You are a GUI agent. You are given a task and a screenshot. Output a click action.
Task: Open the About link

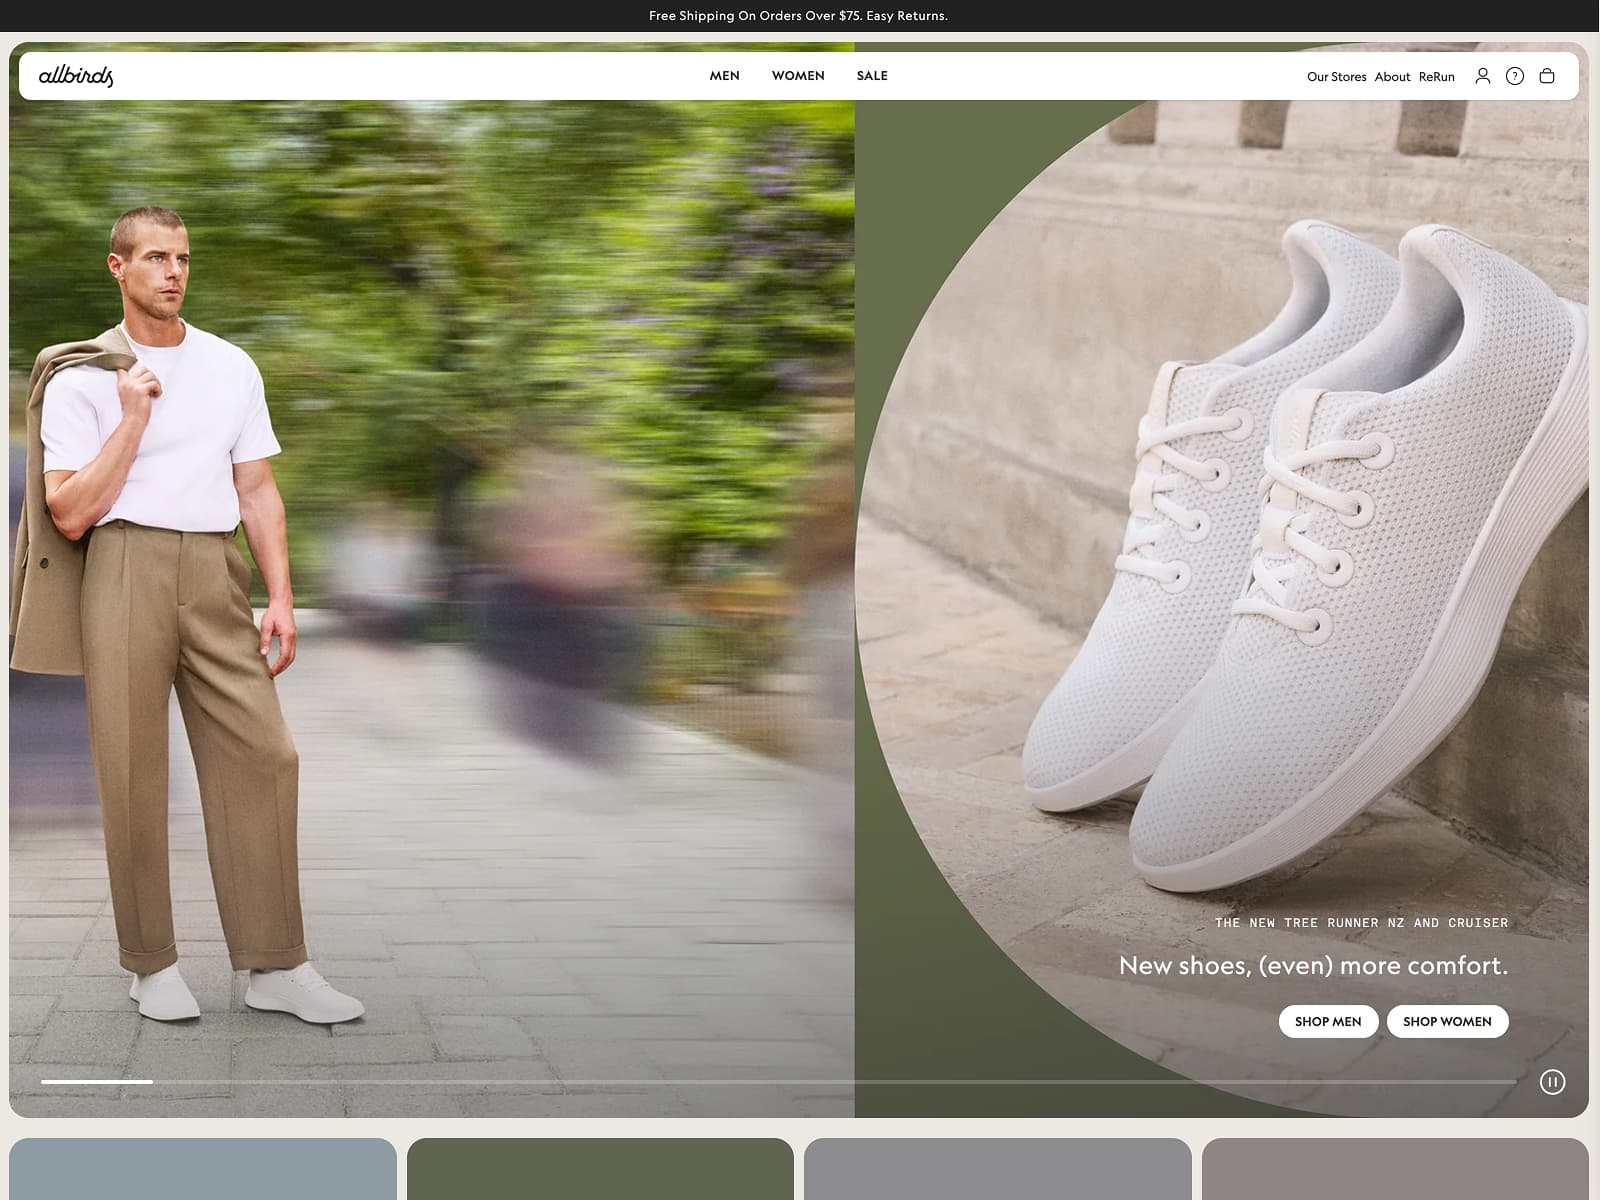pyautogui.click(x=1392, y=77)
